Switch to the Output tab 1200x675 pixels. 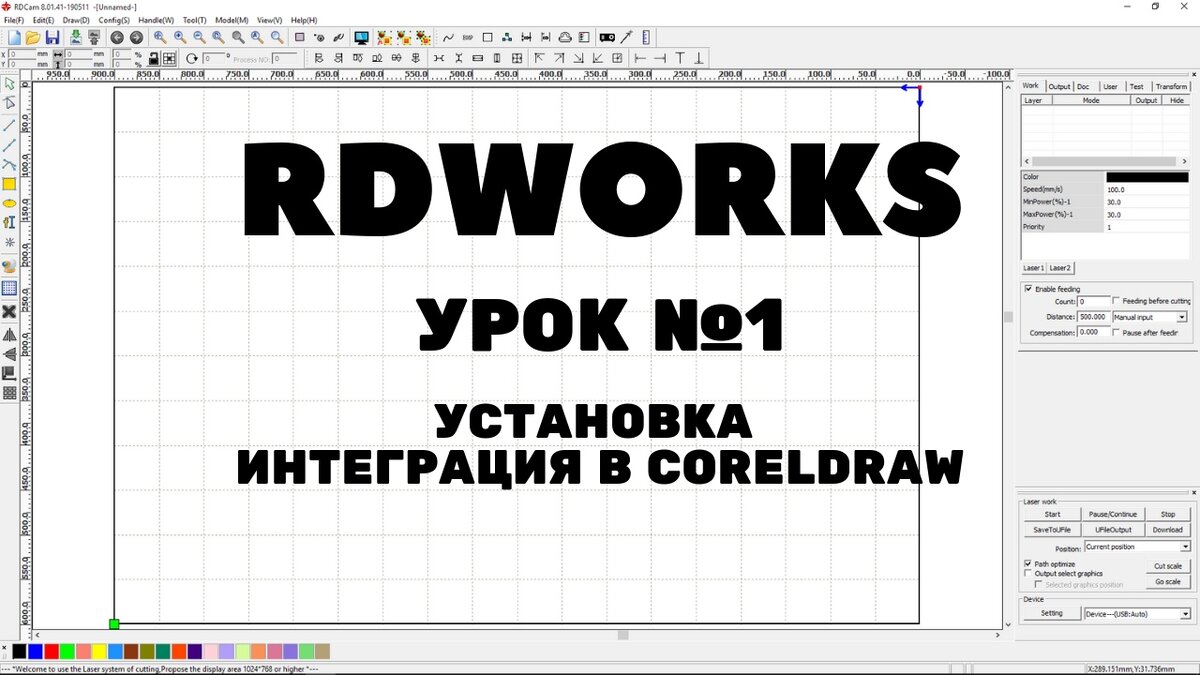pyautogui.click(x=1059, y=87)
